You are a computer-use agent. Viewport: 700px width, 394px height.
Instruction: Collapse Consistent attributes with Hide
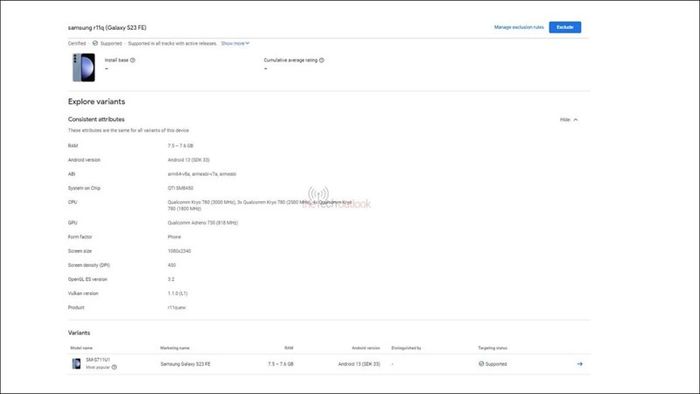569,120
